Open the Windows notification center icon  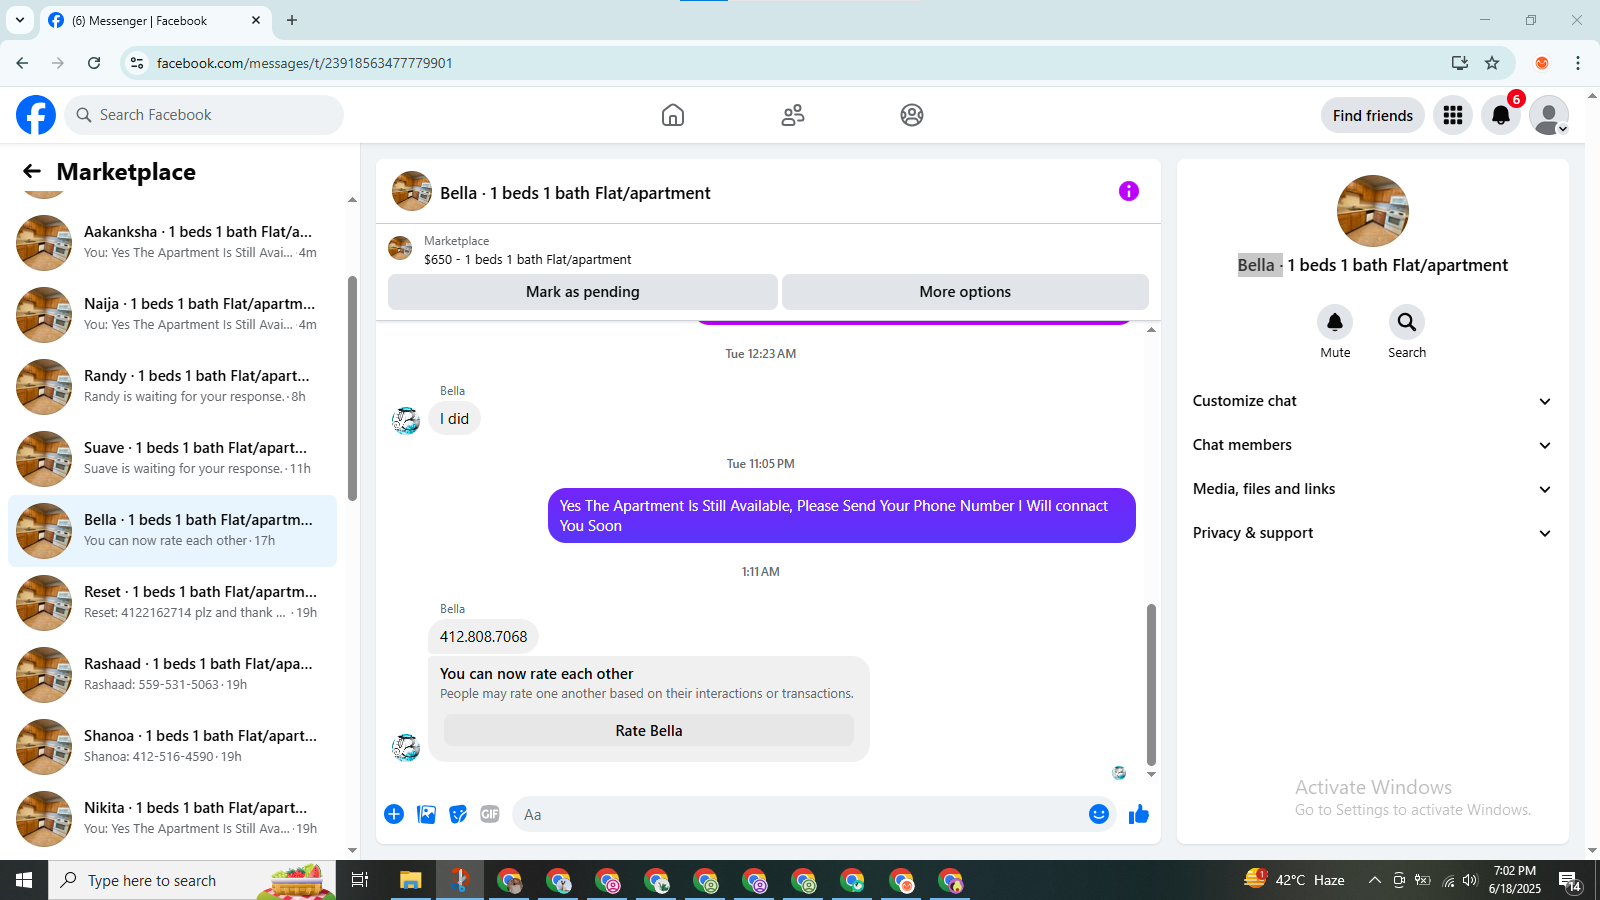(1570, 881)
